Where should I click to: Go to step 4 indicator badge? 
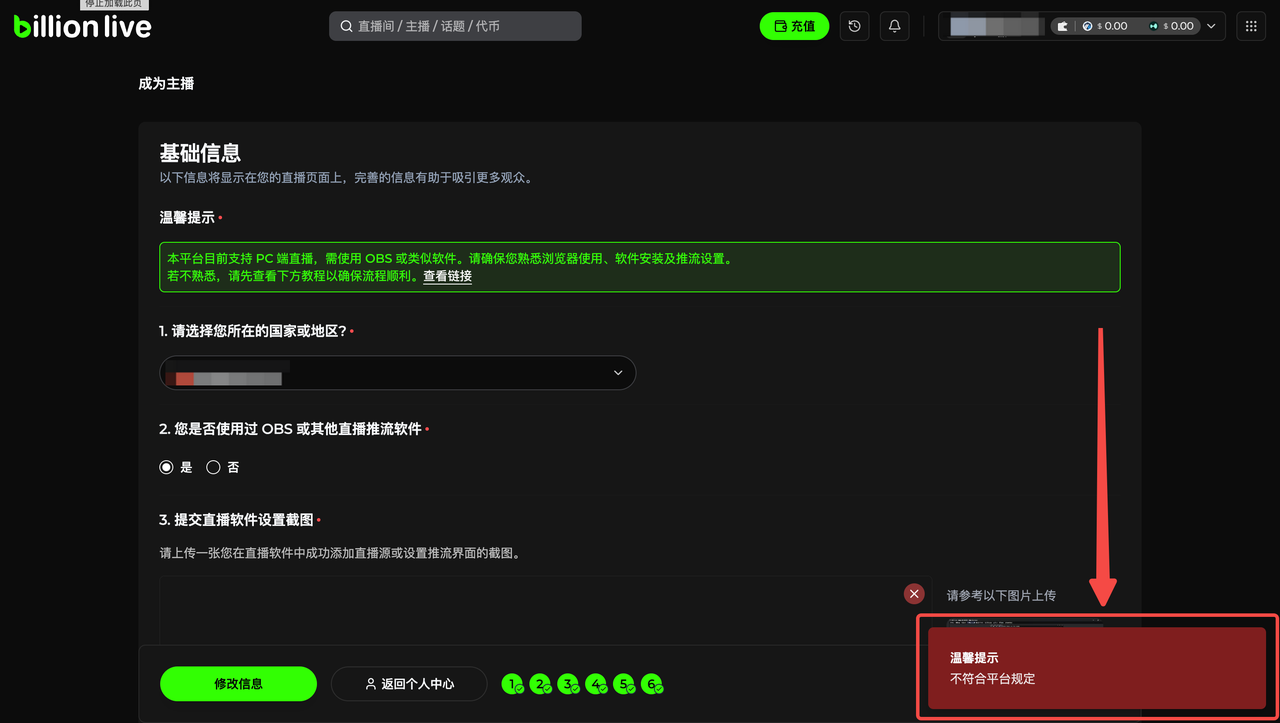596,684
